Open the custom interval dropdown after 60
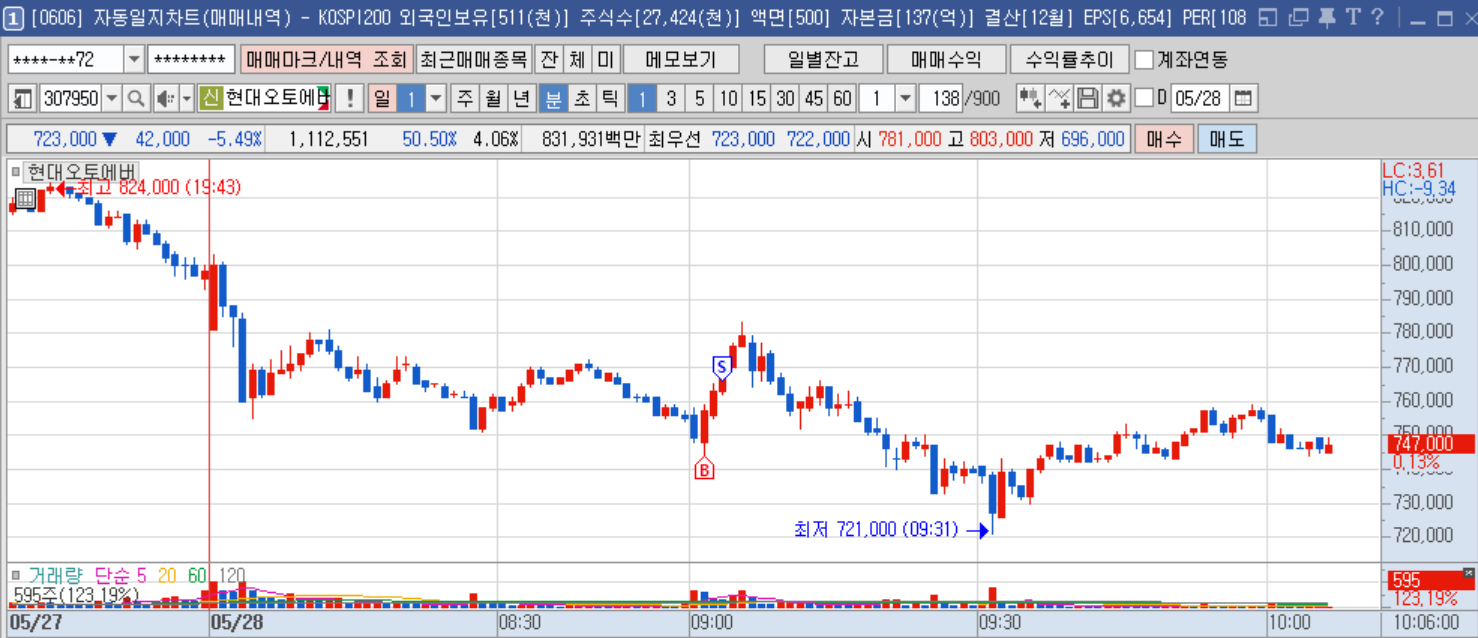 tap(905, 98)
